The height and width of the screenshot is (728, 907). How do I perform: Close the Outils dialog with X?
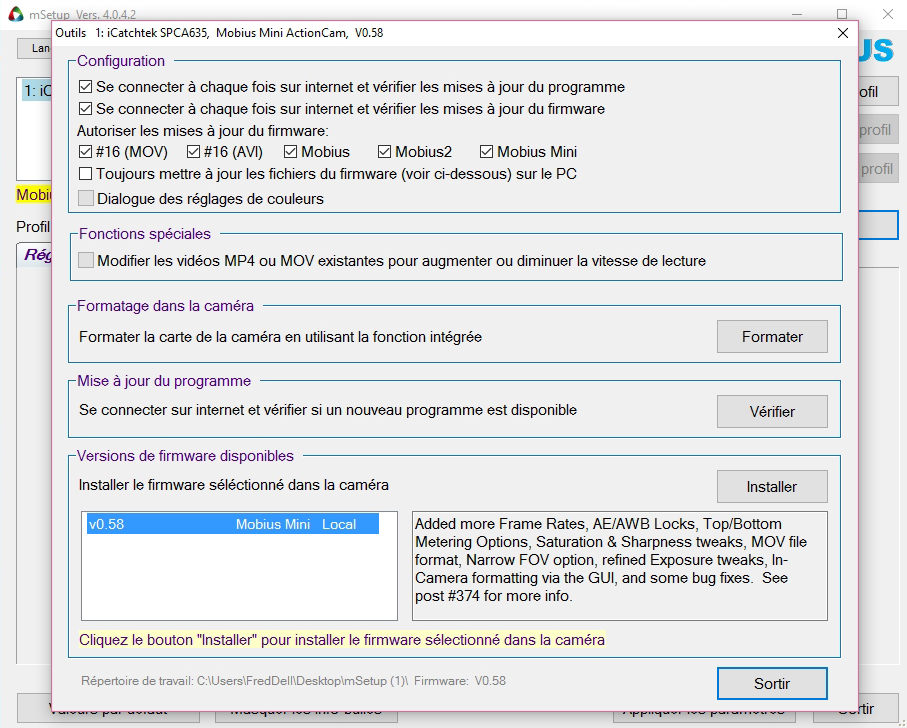[843, 33]
